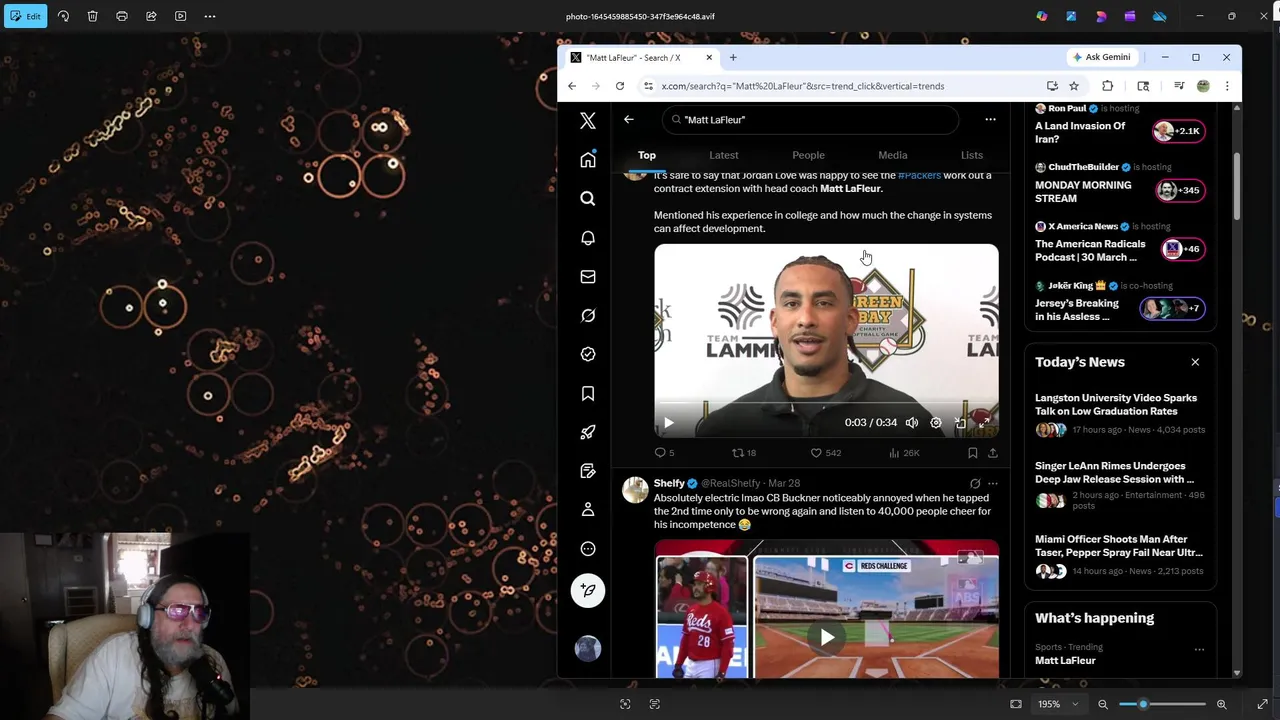Viewport: 1280px width, 720px height.
Task: Open X Messages envelope
Action: pos(588,277)
